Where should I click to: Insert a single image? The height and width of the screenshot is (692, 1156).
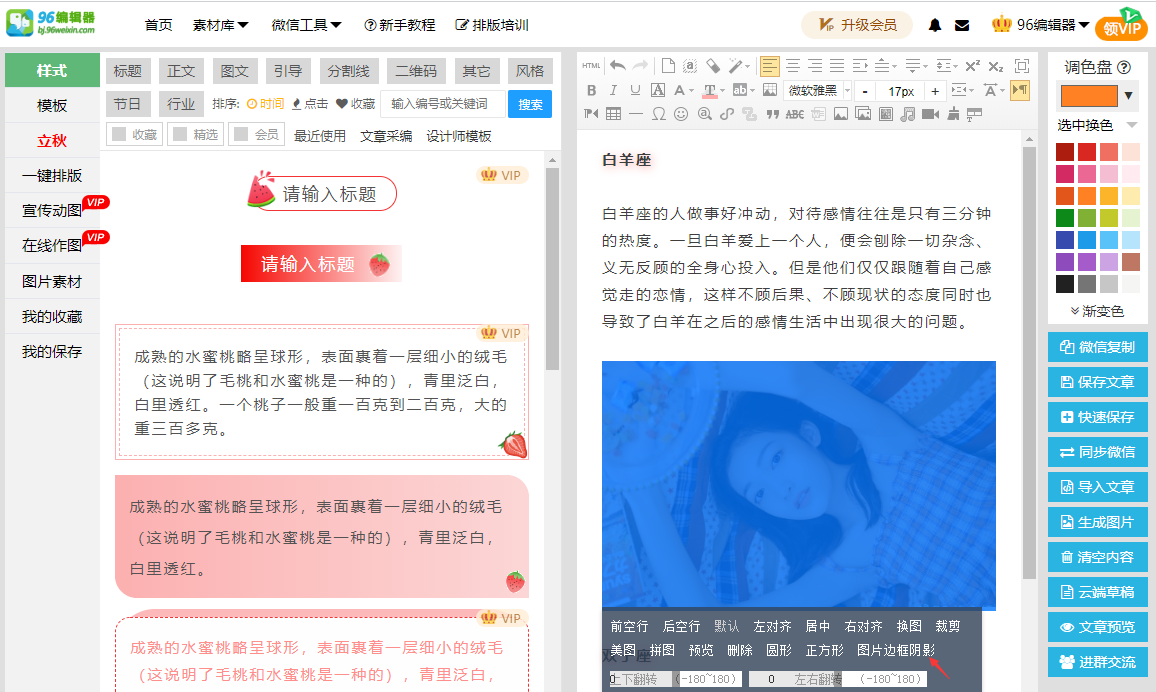pos(840,114)
